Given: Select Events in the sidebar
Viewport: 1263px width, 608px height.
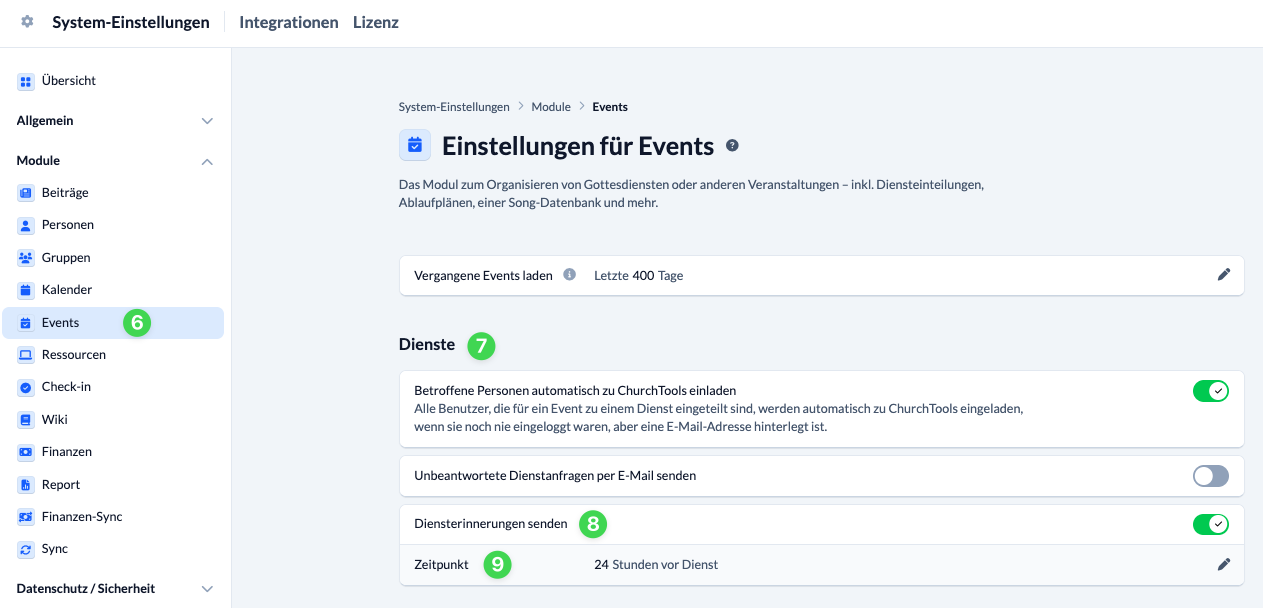Looking at the screenshot, I should tap(112, 323).
